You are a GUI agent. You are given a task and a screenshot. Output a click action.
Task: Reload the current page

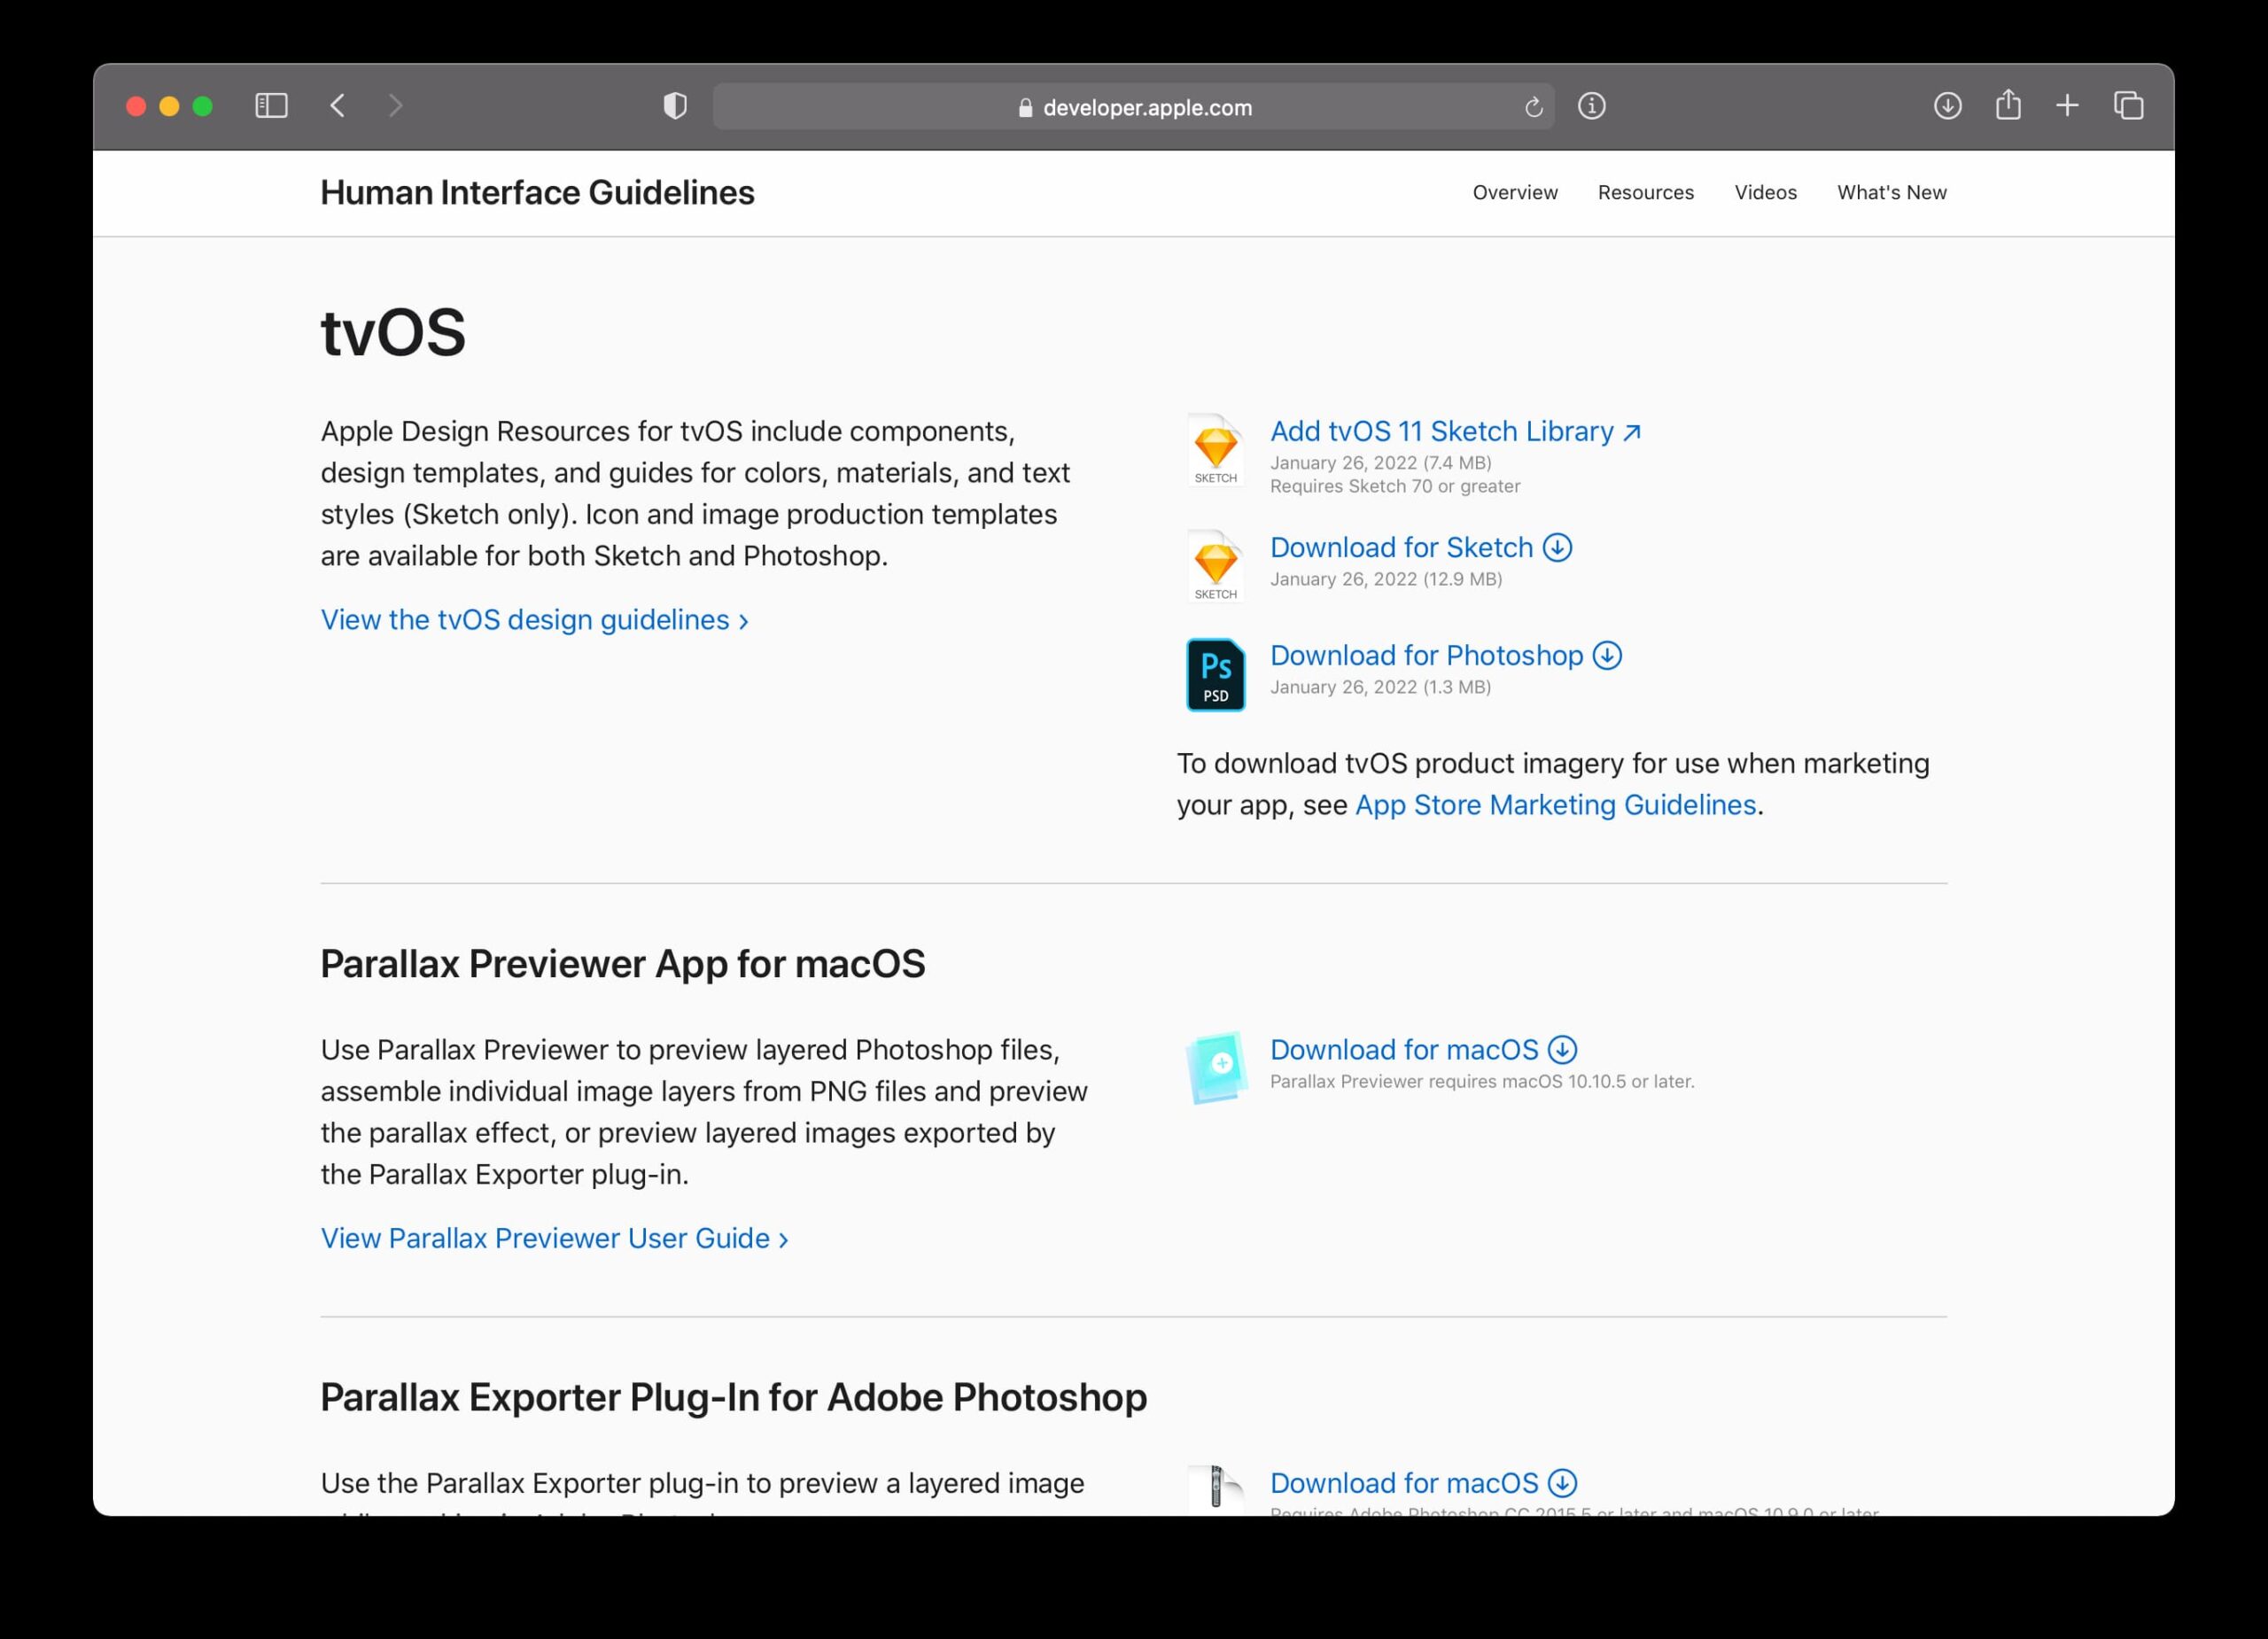pos(1533,107)
